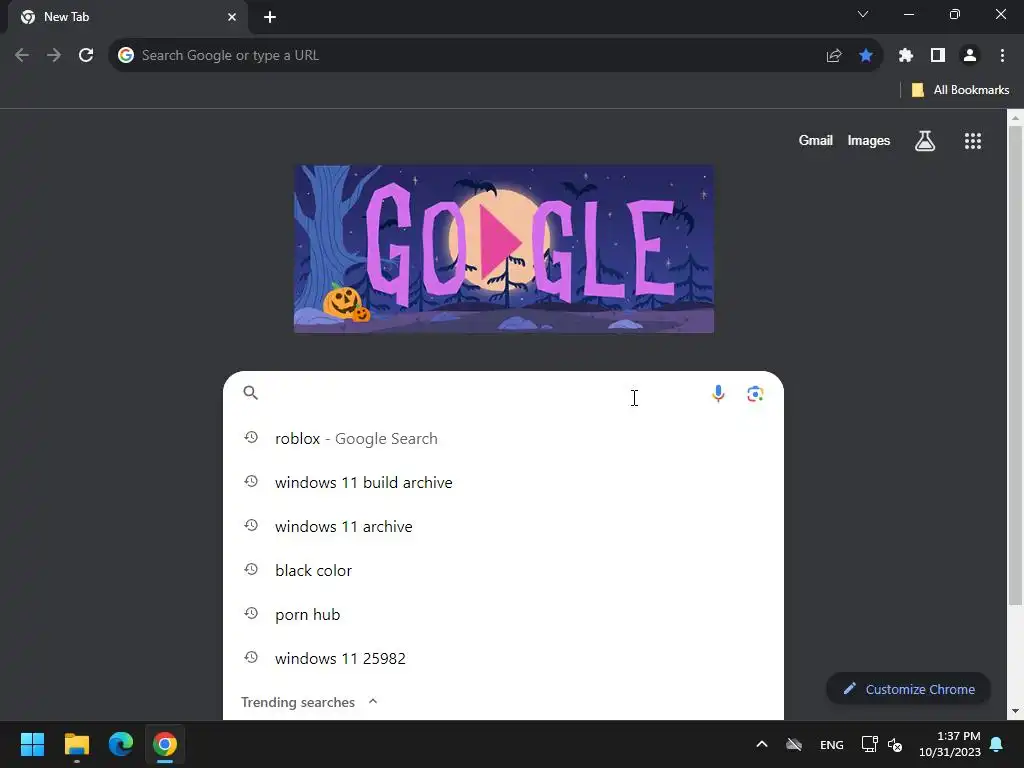Screen dimensions: 1024x768
Task: Show hidden system tray icons
Action: (761, 744)
